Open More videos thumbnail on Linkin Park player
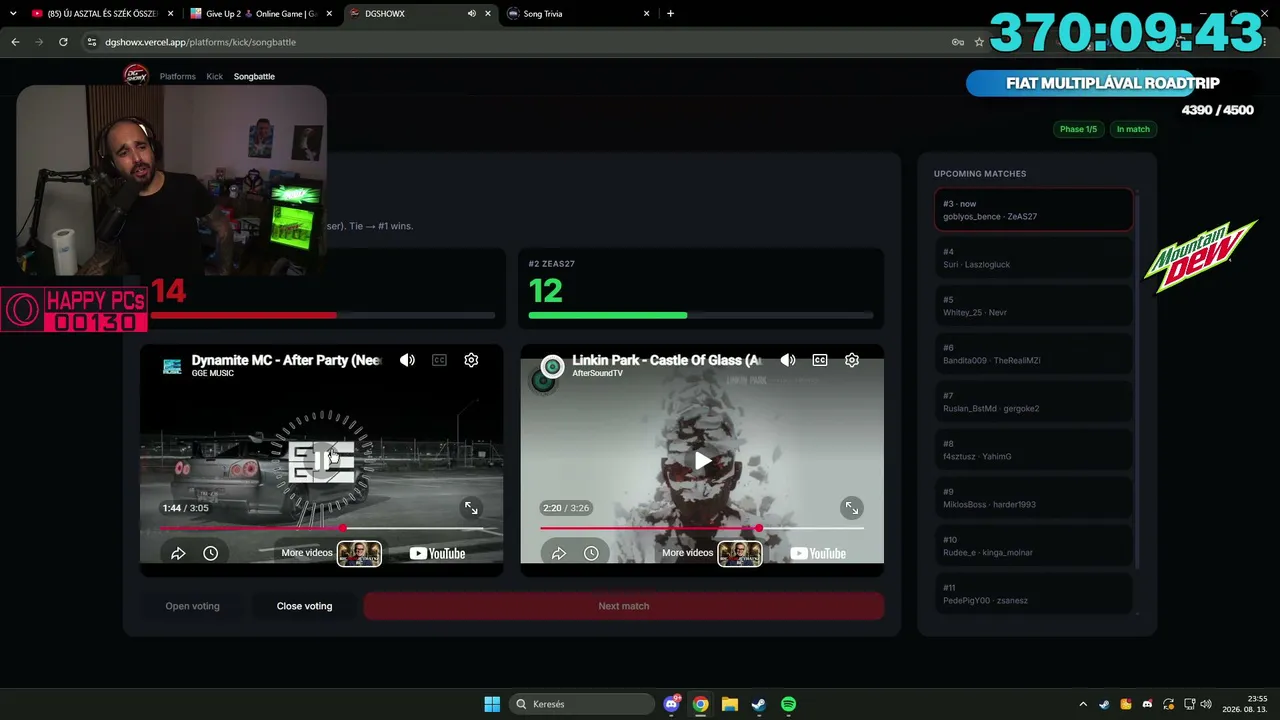Image resolution: width=1280 pixels, height=720 pixels. pos(740,553)
